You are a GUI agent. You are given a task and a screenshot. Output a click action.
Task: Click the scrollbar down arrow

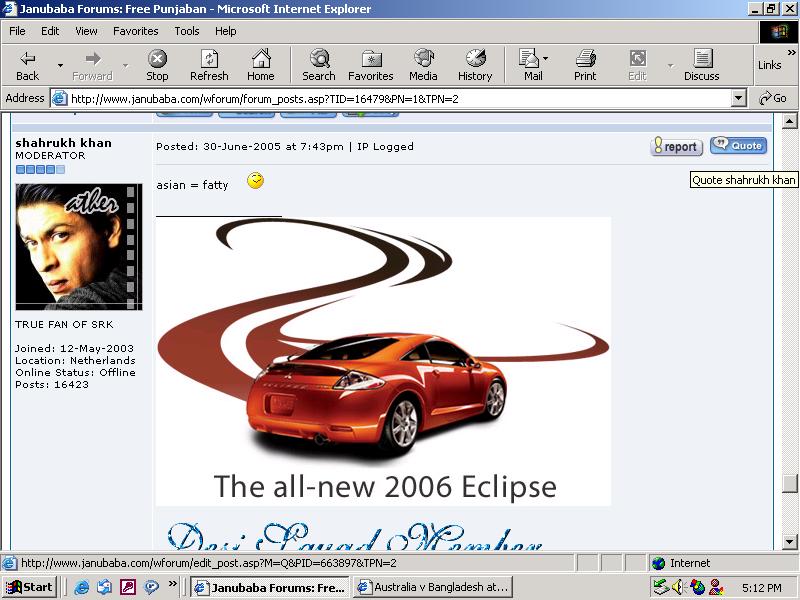[x=789, y=542]
